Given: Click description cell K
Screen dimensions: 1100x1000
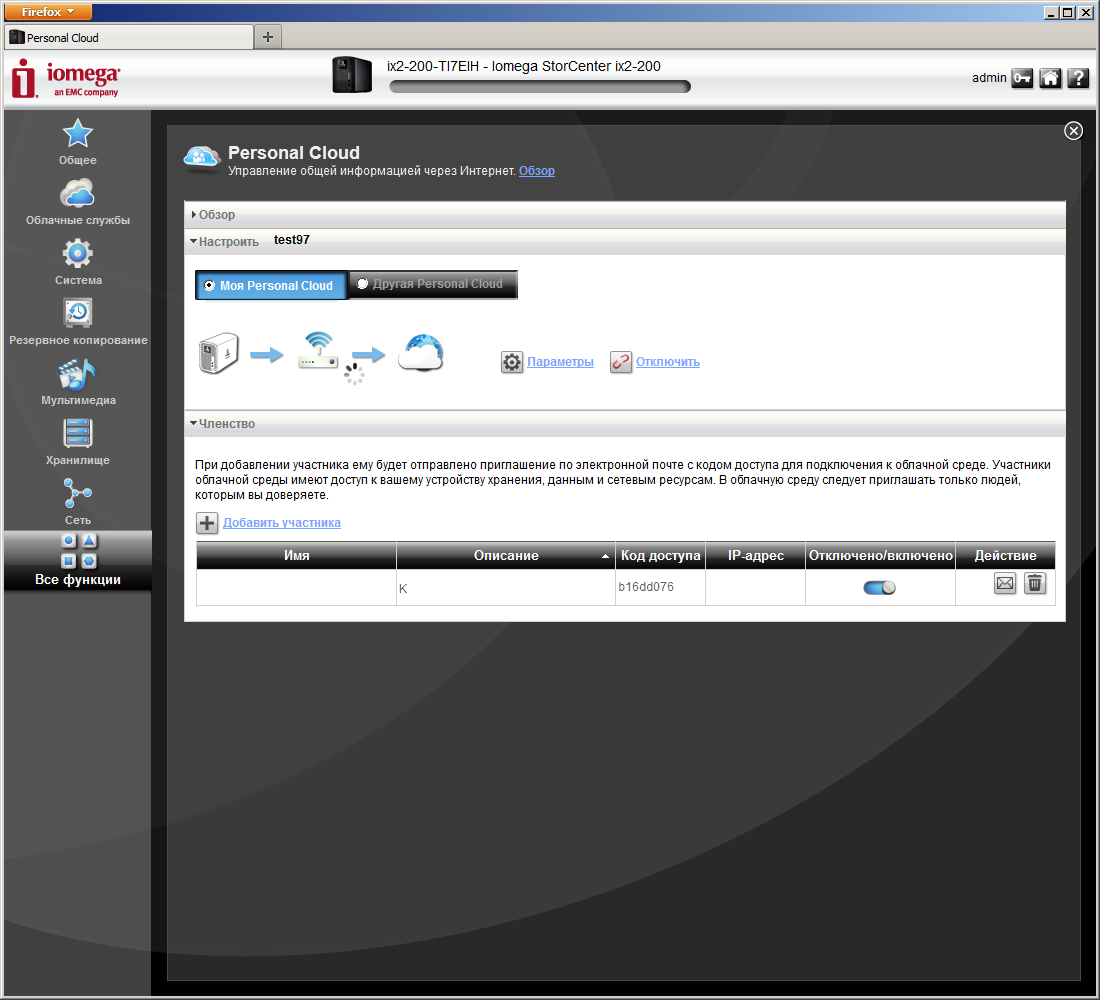Looking at the screenshot, I should click(x=506, y=588).
